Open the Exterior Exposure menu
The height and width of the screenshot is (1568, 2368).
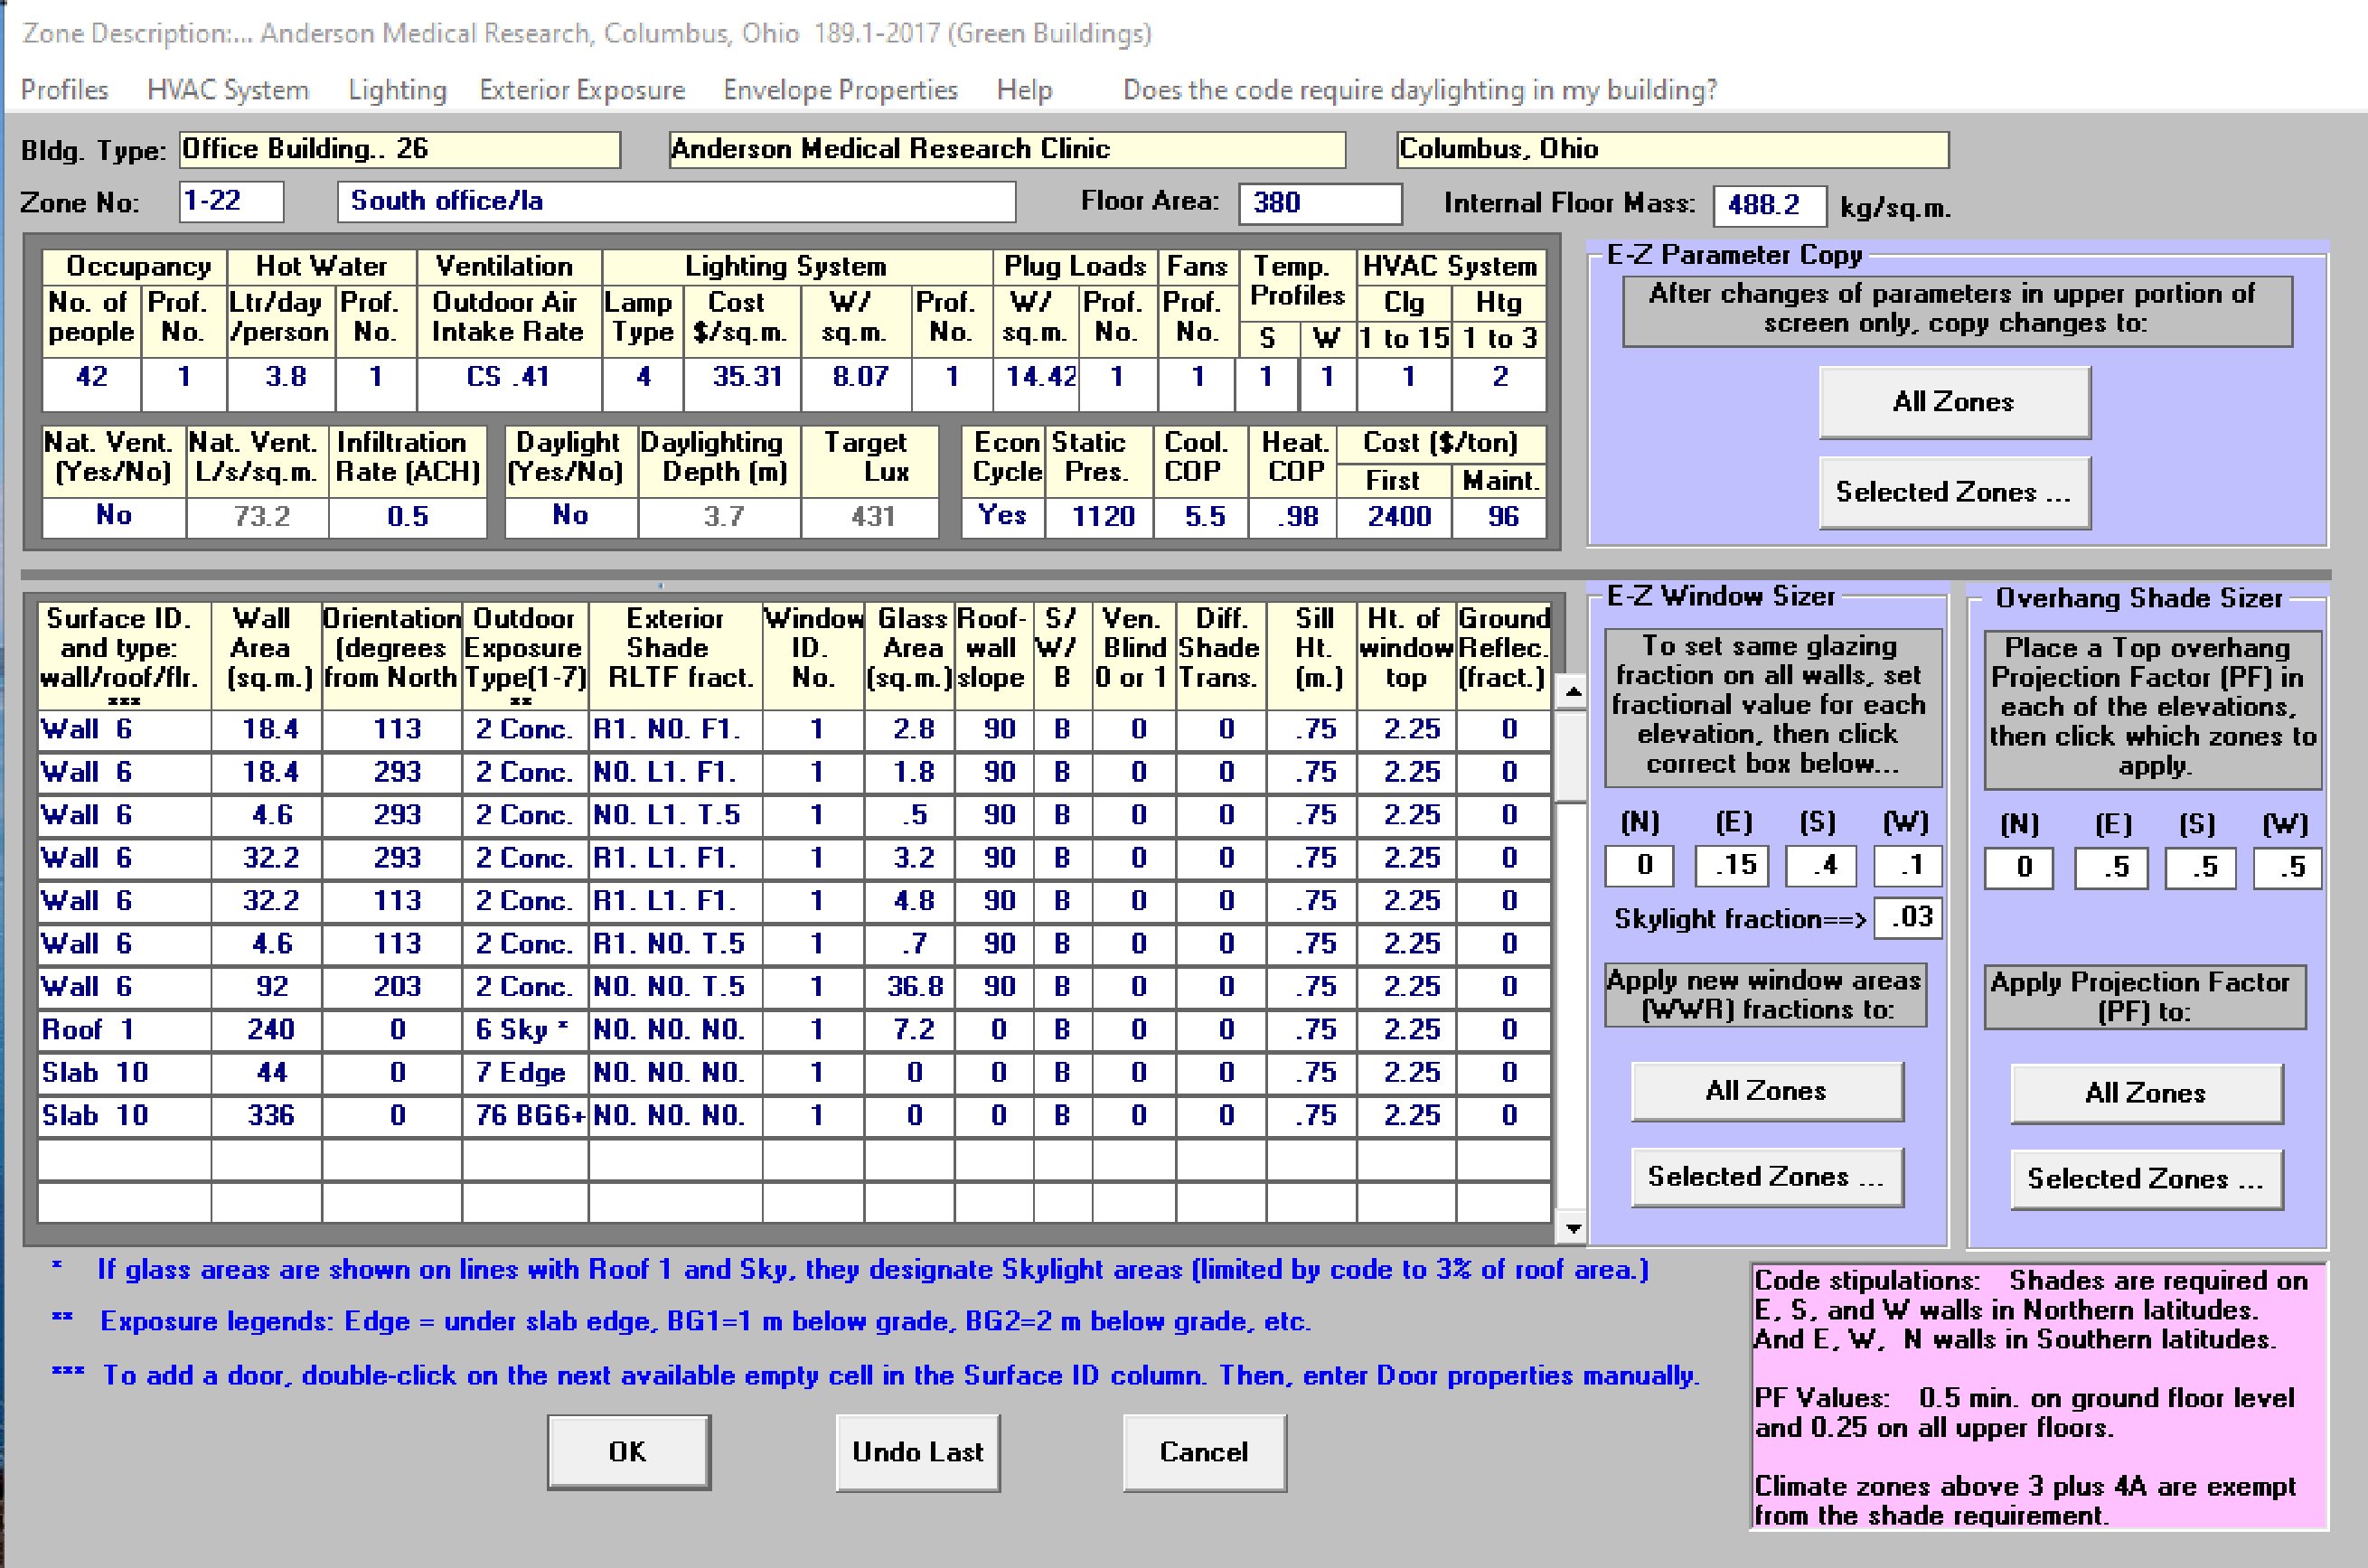click(582, 90)
